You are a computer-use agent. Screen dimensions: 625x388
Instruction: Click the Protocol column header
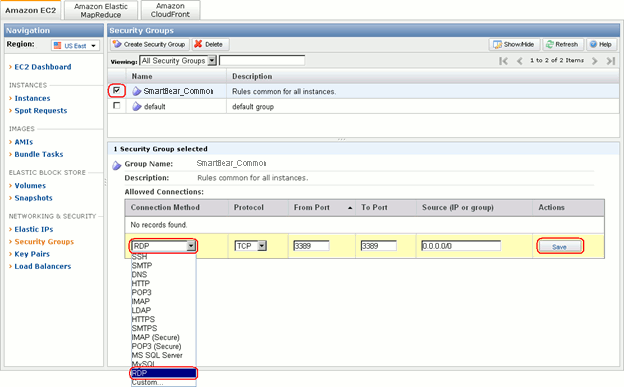[259, 208]
